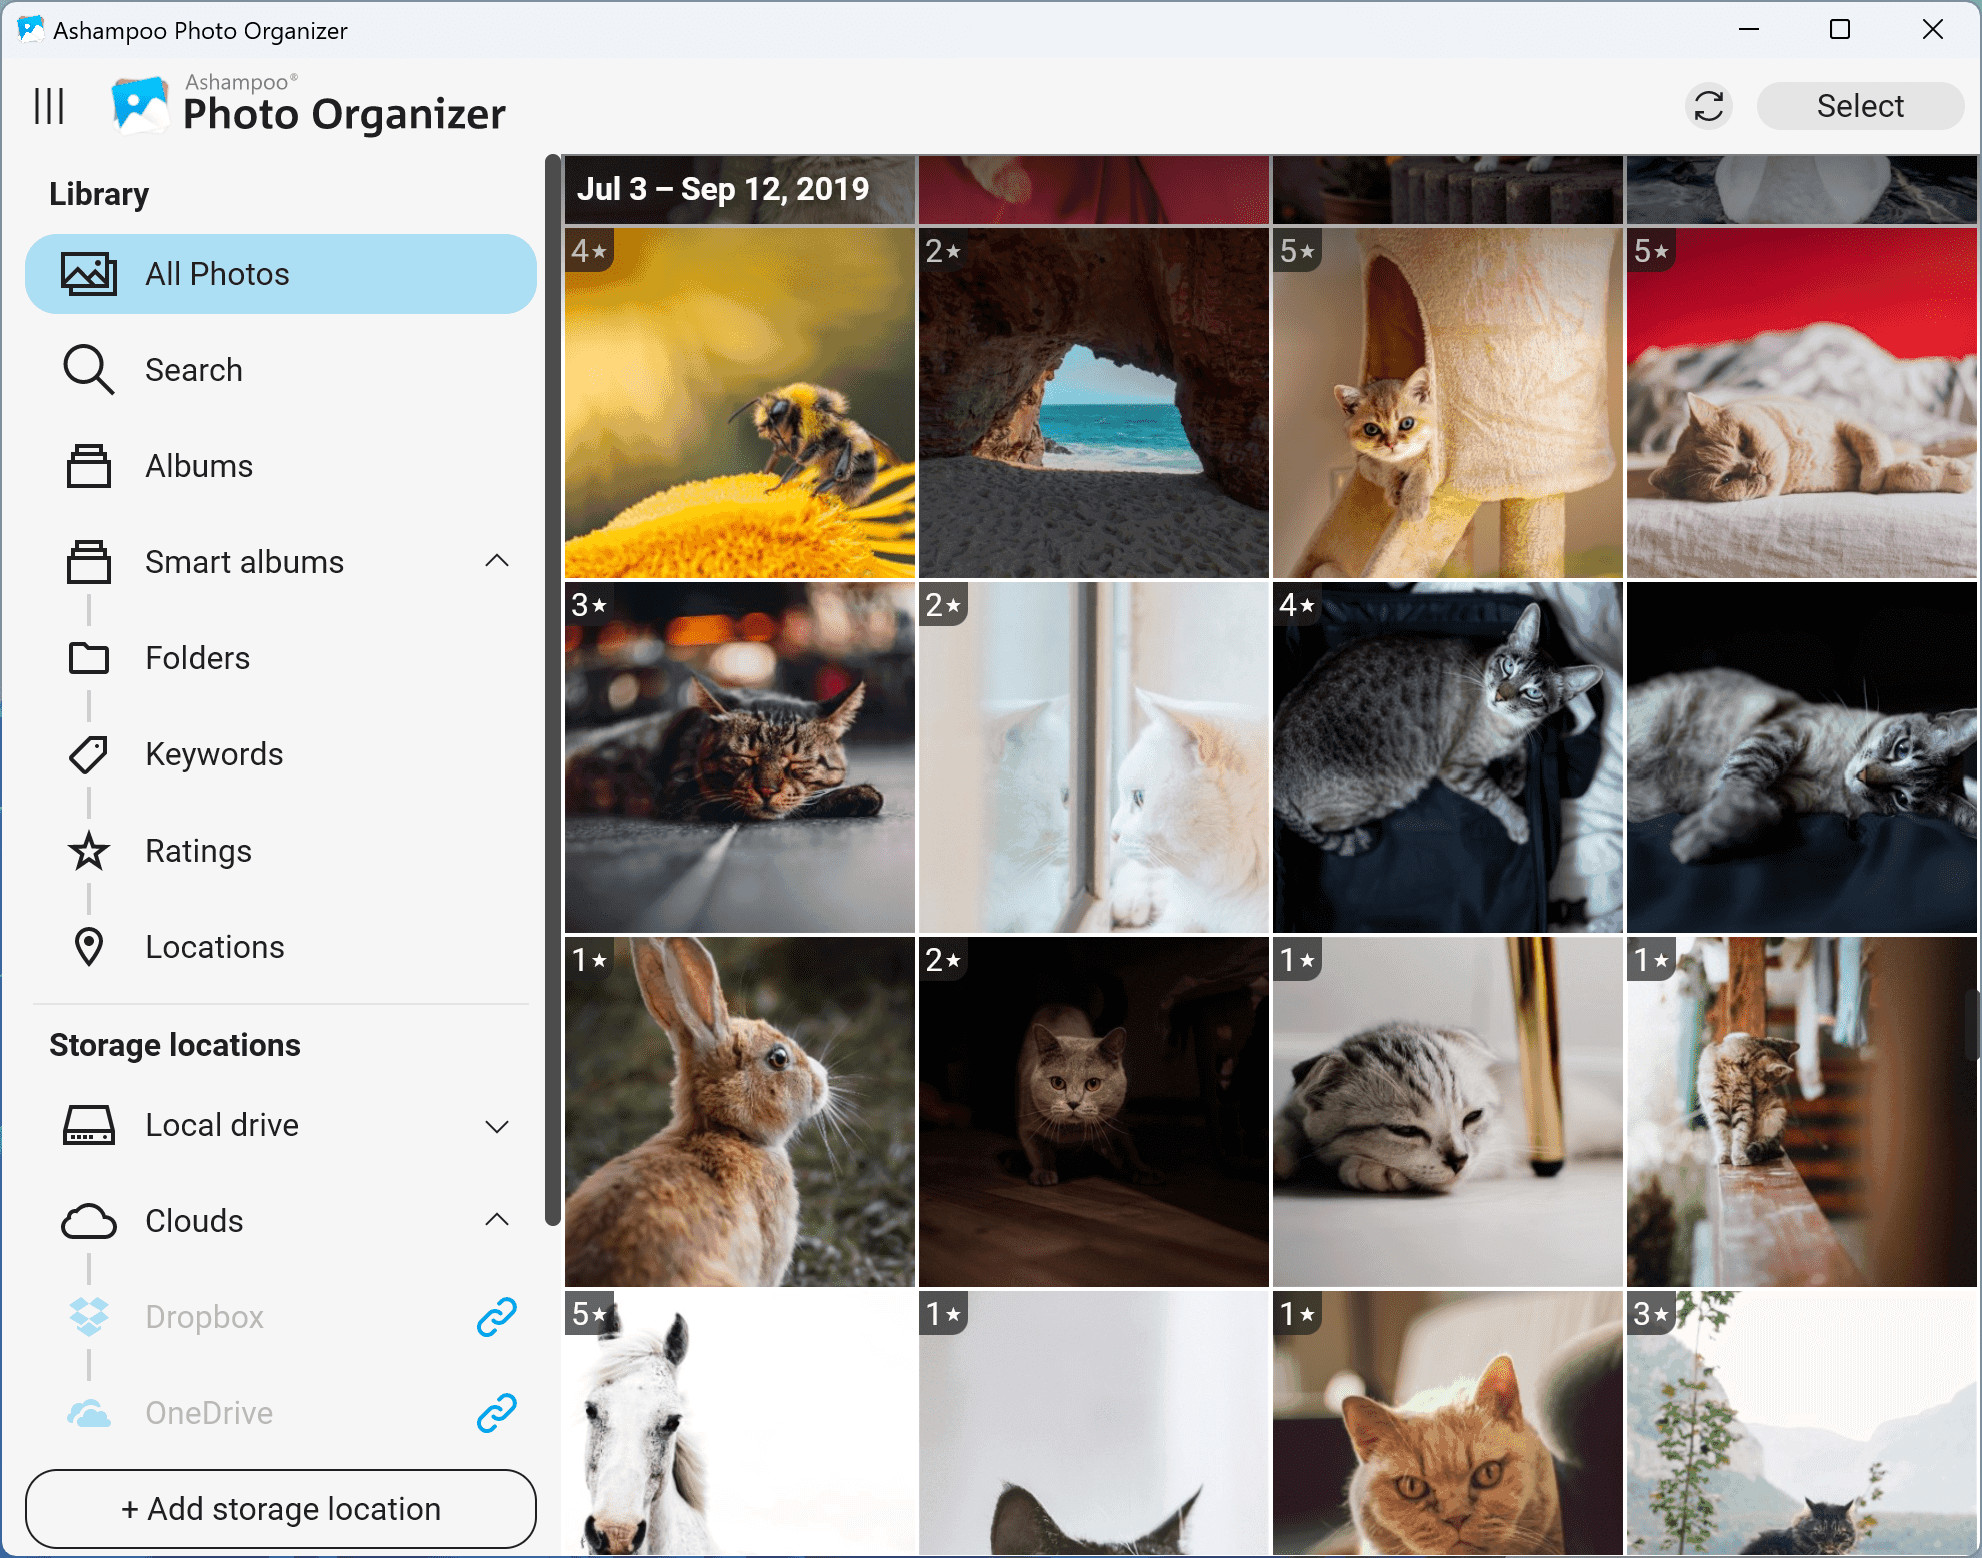This screenshot has height=1558, width=1982.
Task: Open the Search page
Action: click(x=281, y=370)
